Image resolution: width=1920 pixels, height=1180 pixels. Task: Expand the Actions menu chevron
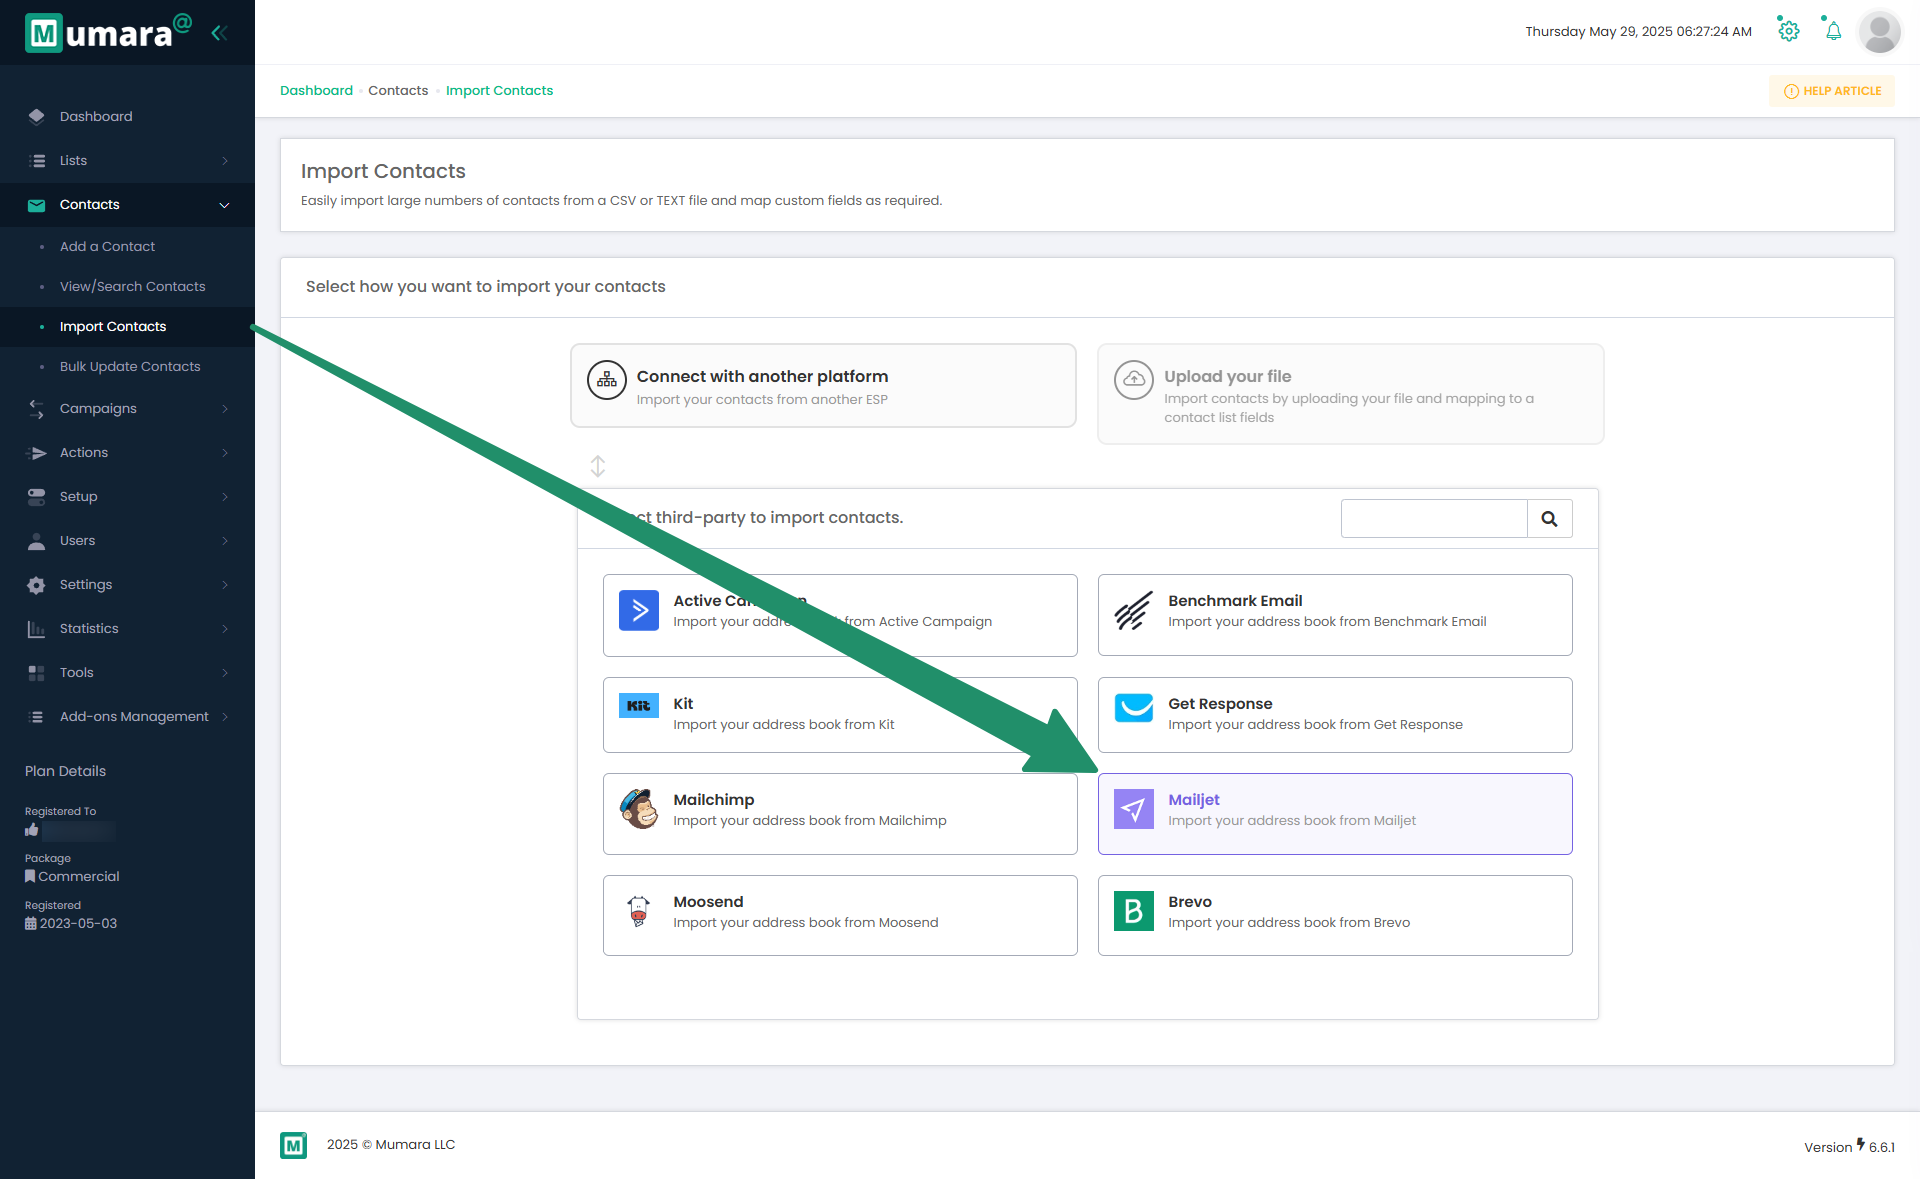(225, 453)
